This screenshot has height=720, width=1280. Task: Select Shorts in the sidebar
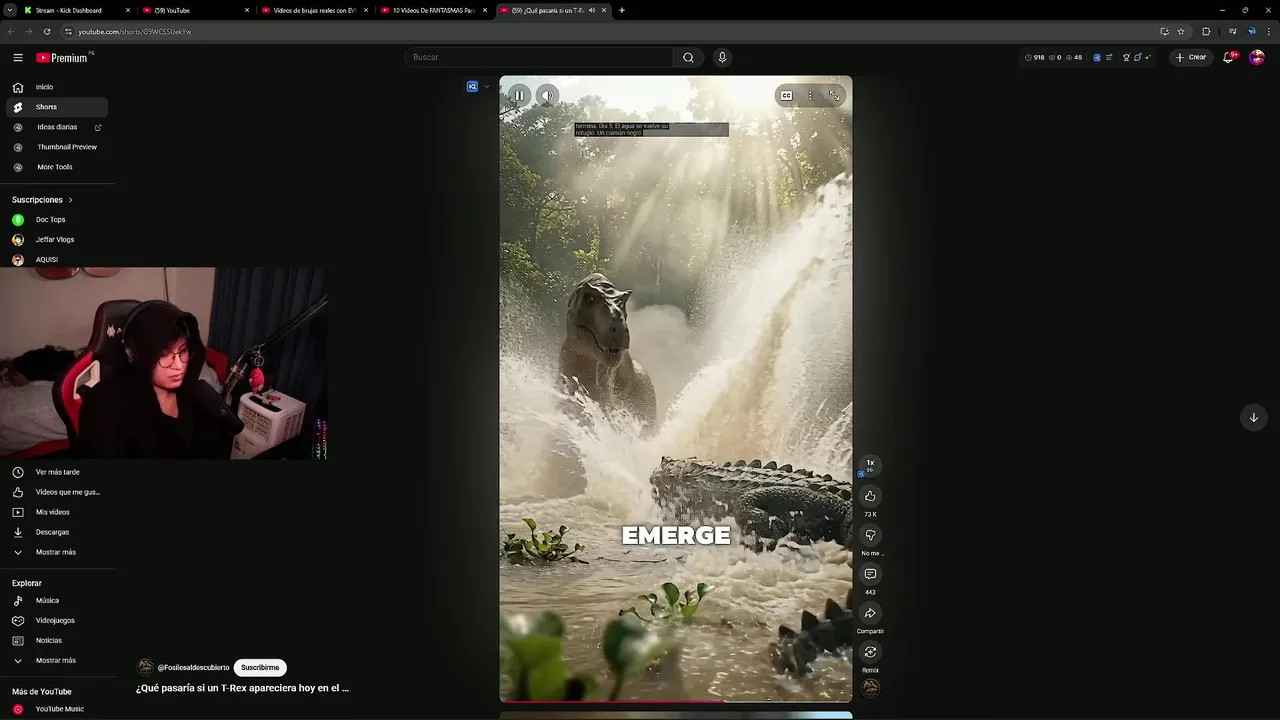[57, 107]
